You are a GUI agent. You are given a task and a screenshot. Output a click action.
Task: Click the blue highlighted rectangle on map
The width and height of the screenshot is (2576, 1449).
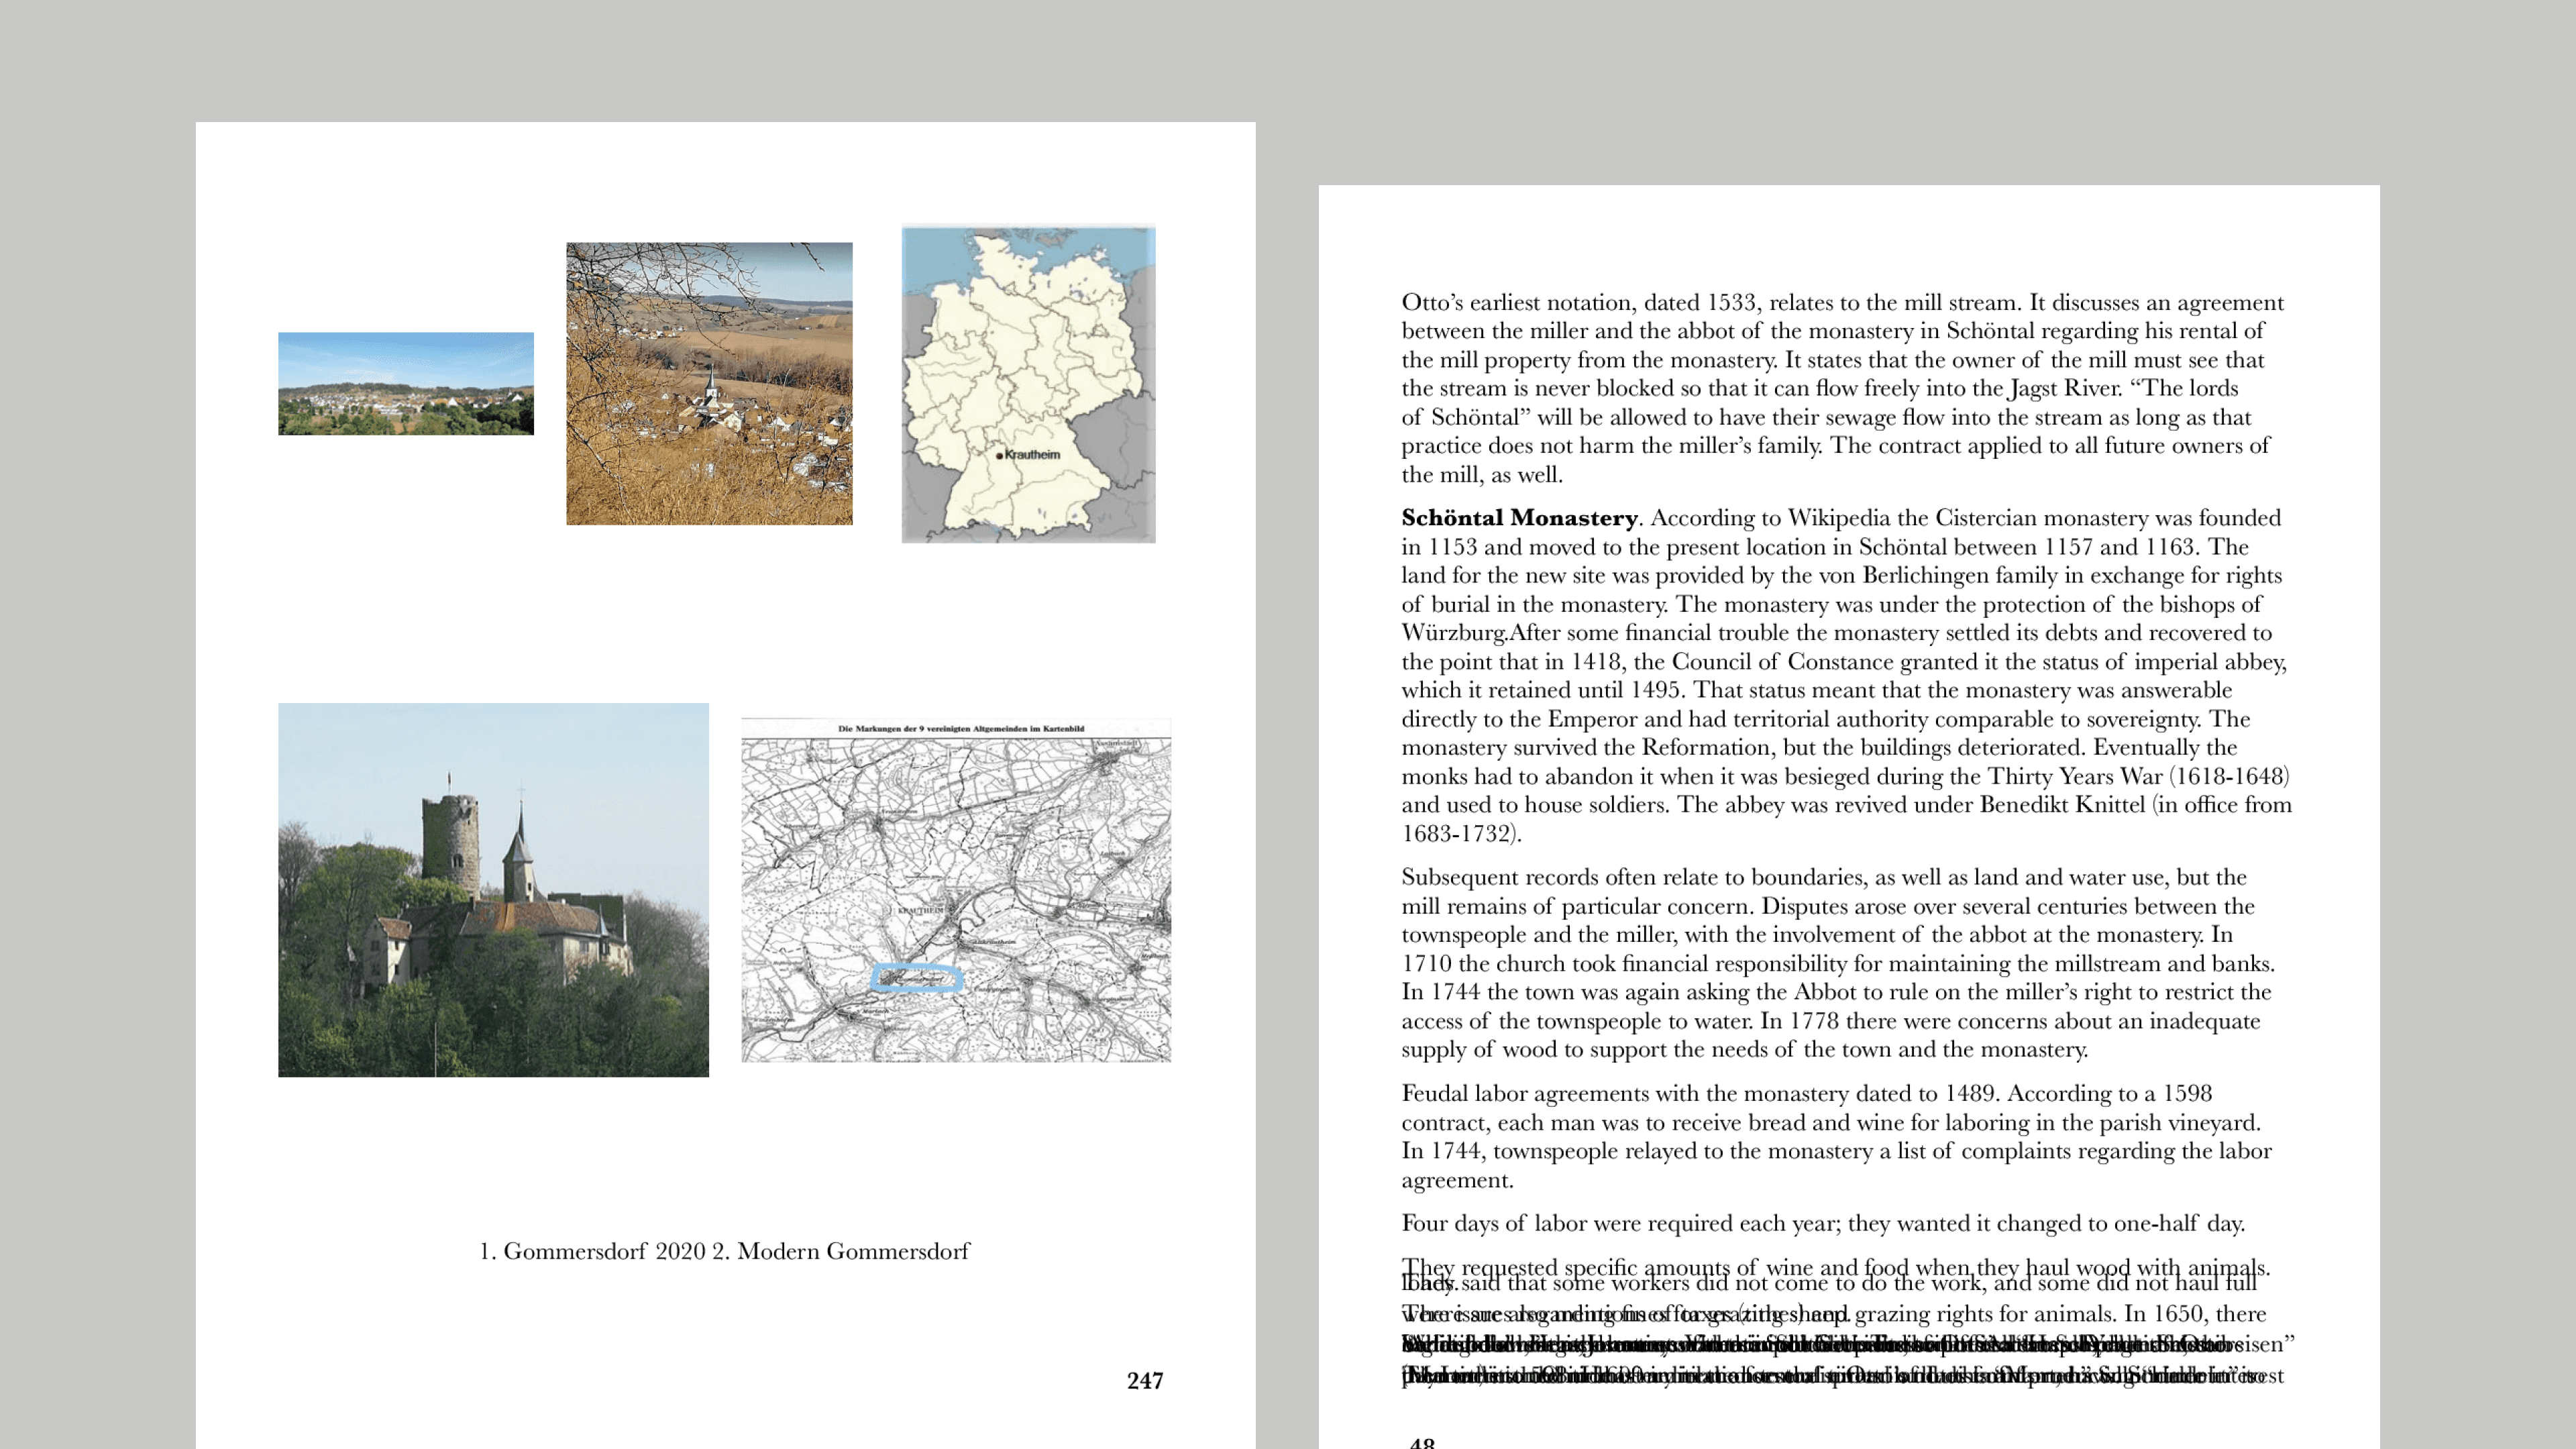click(x=916, y=977)
